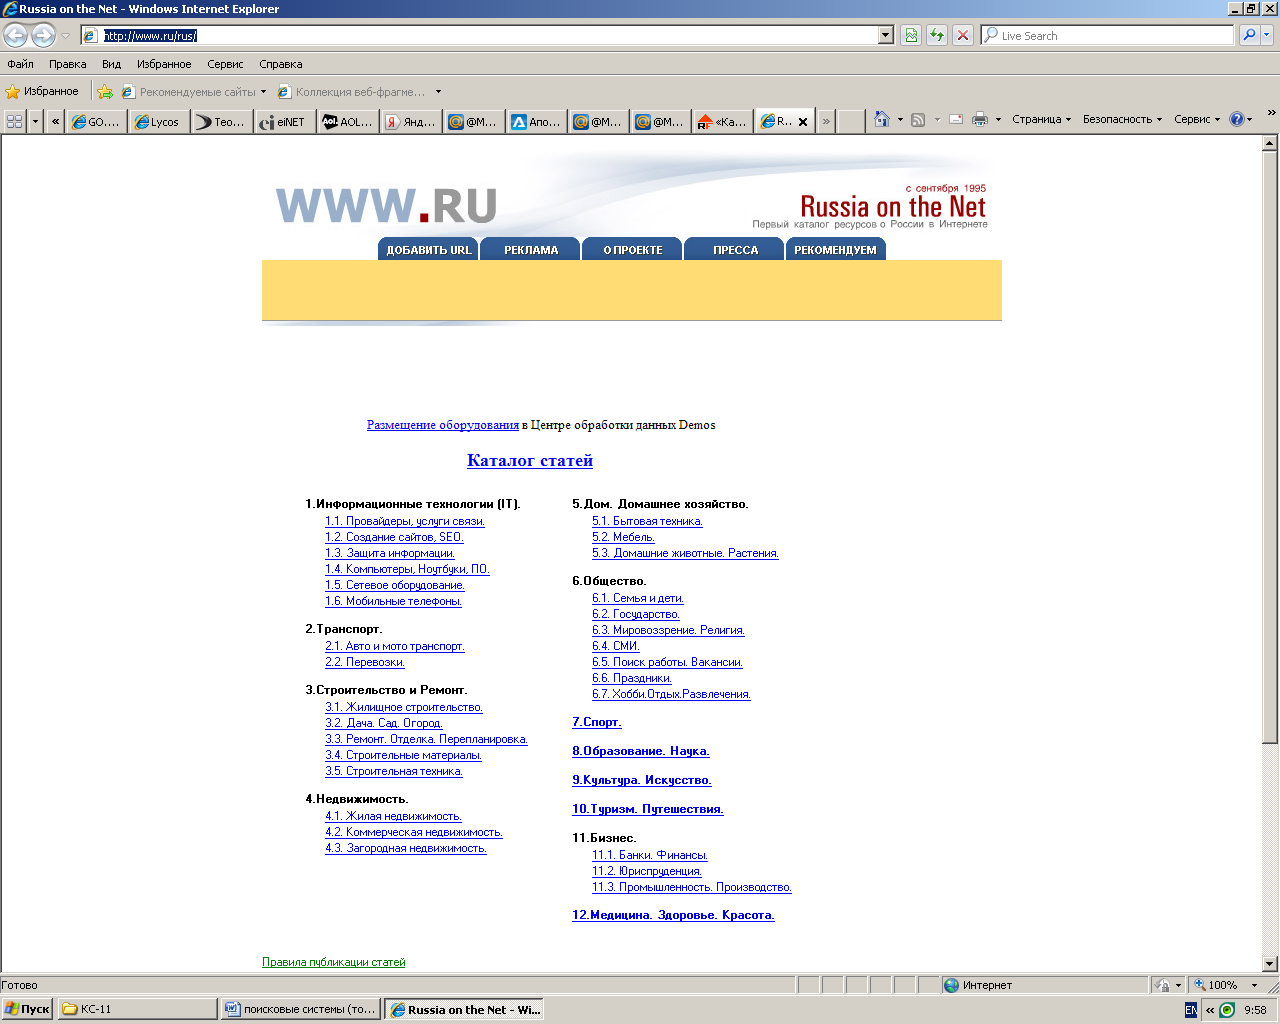Click the Add to Favorites bar star icon
Screen dimensions: 1280x1024
[105, 91]
